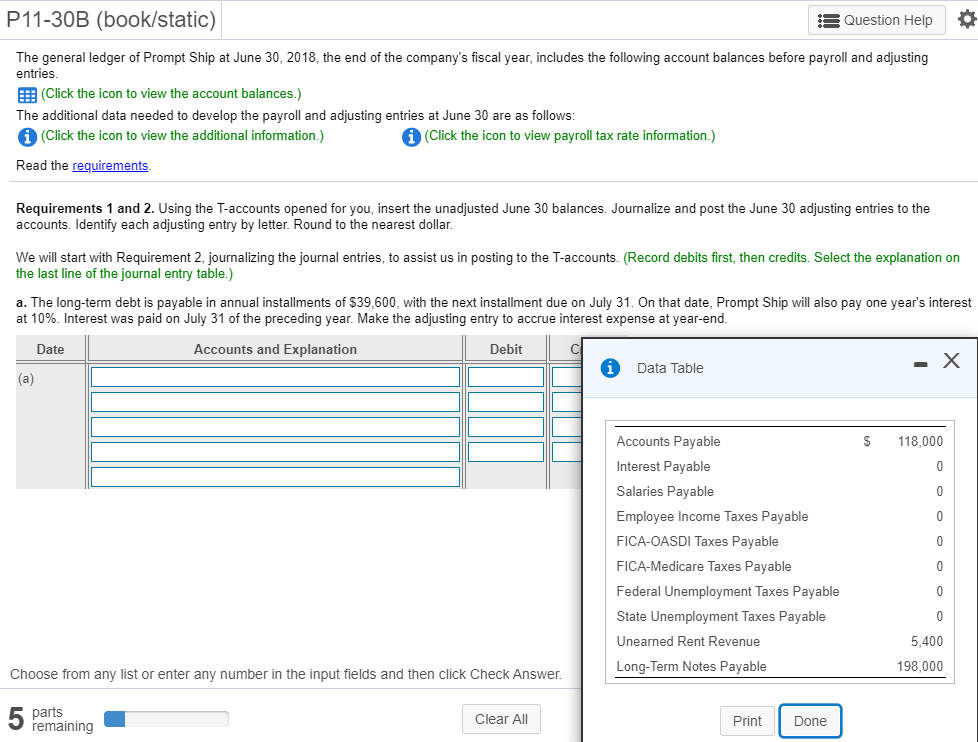
Task: Print the Data Table
Action: (747, 721)
